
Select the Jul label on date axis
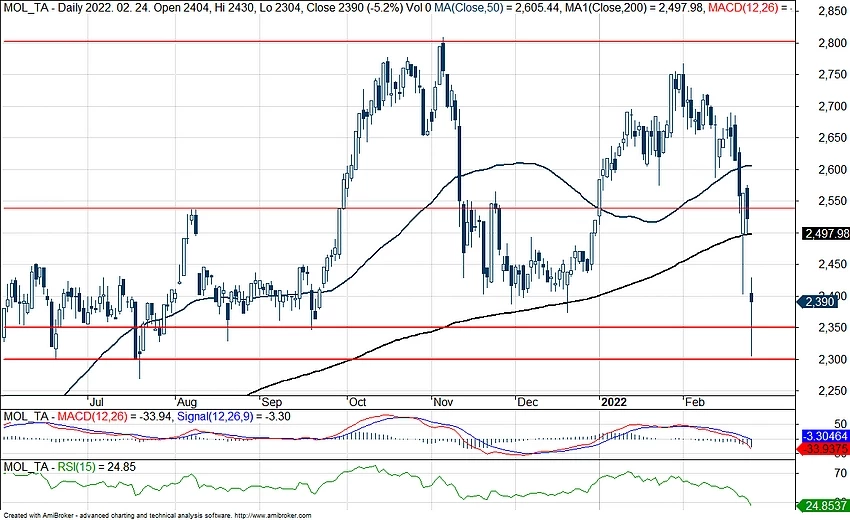pyautogui.click(x=96, y=402)
